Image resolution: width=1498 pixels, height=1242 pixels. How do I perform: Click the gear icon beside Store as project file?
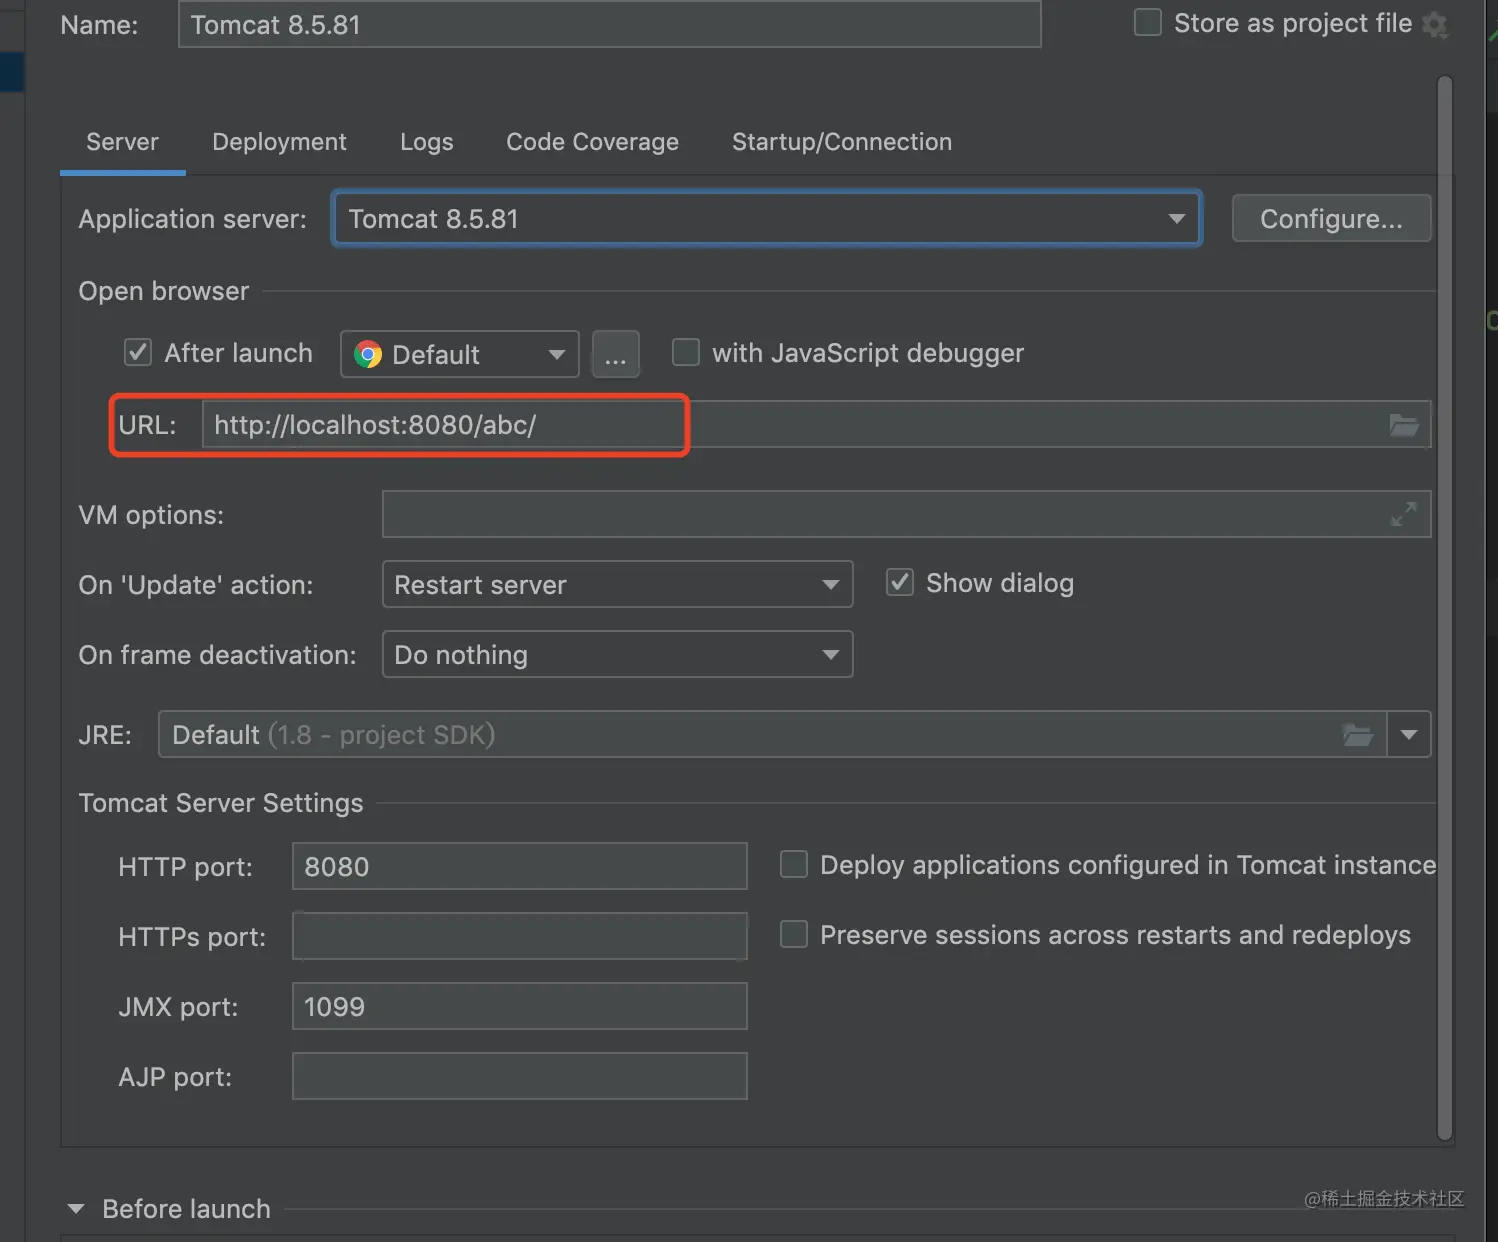pos(1435,24)
